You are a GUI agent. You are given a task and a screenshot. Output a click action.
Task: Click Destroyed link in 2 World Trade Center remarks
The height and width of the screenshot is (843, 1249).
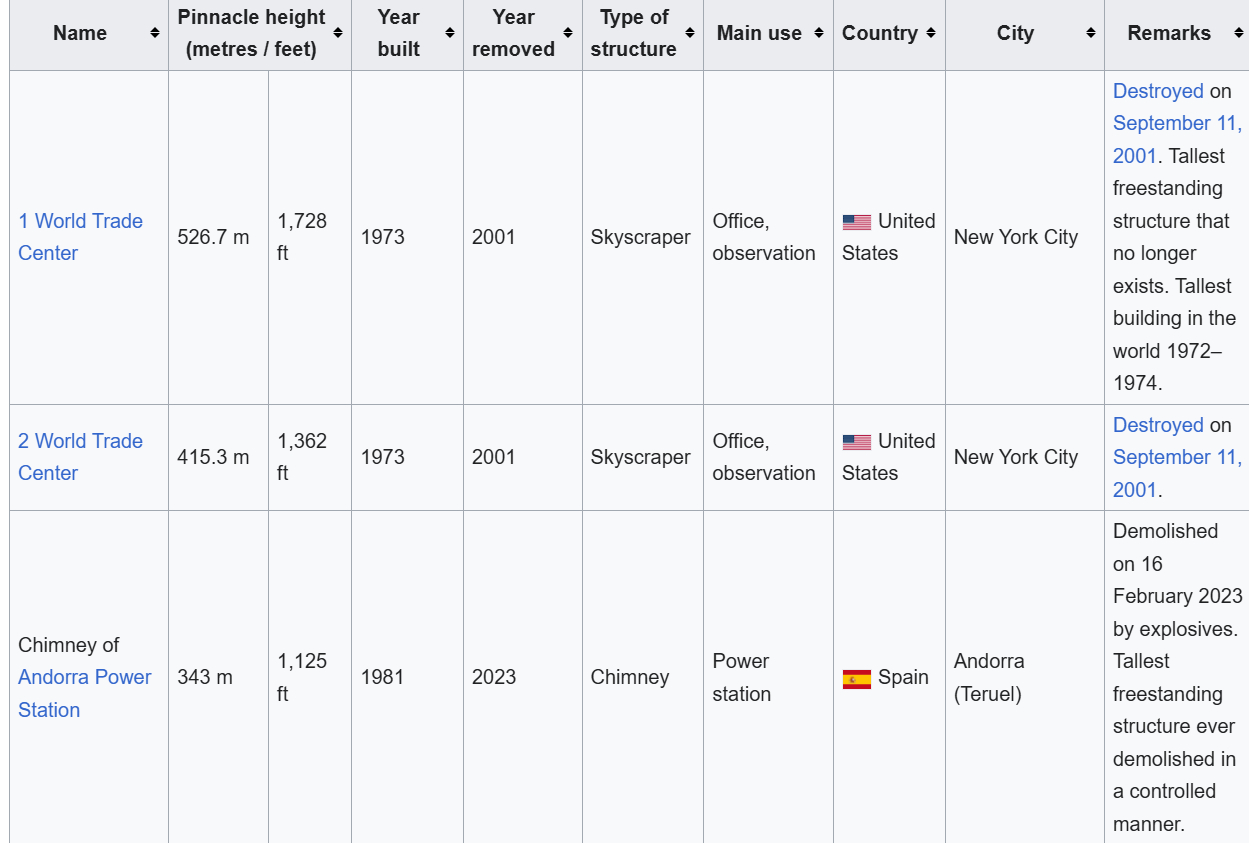pyautogui.click(x=1158, y=425)
